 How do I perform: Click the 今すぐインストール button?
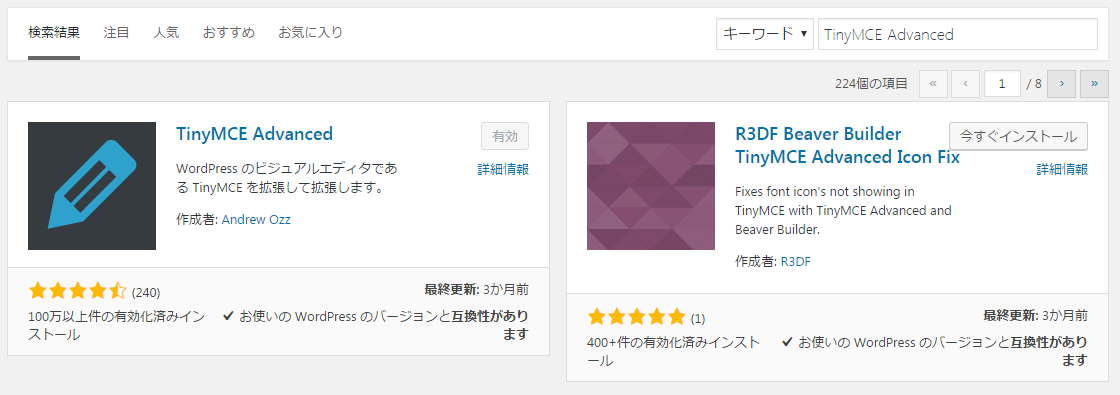[1019, 136]
